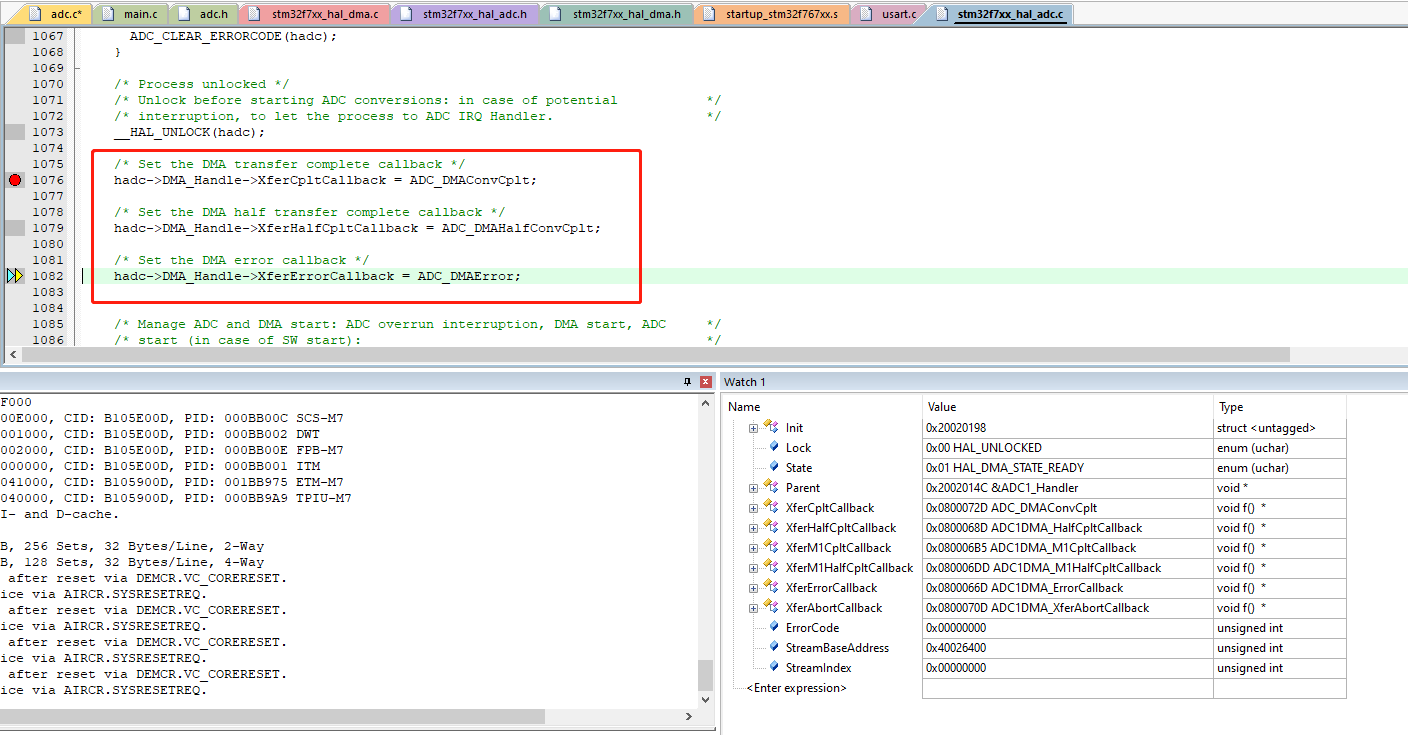Expand the XferCpltCallback watch entry
Image resolution: width=1408 pixels, height=735 pixels.
[x=752, y=507]
